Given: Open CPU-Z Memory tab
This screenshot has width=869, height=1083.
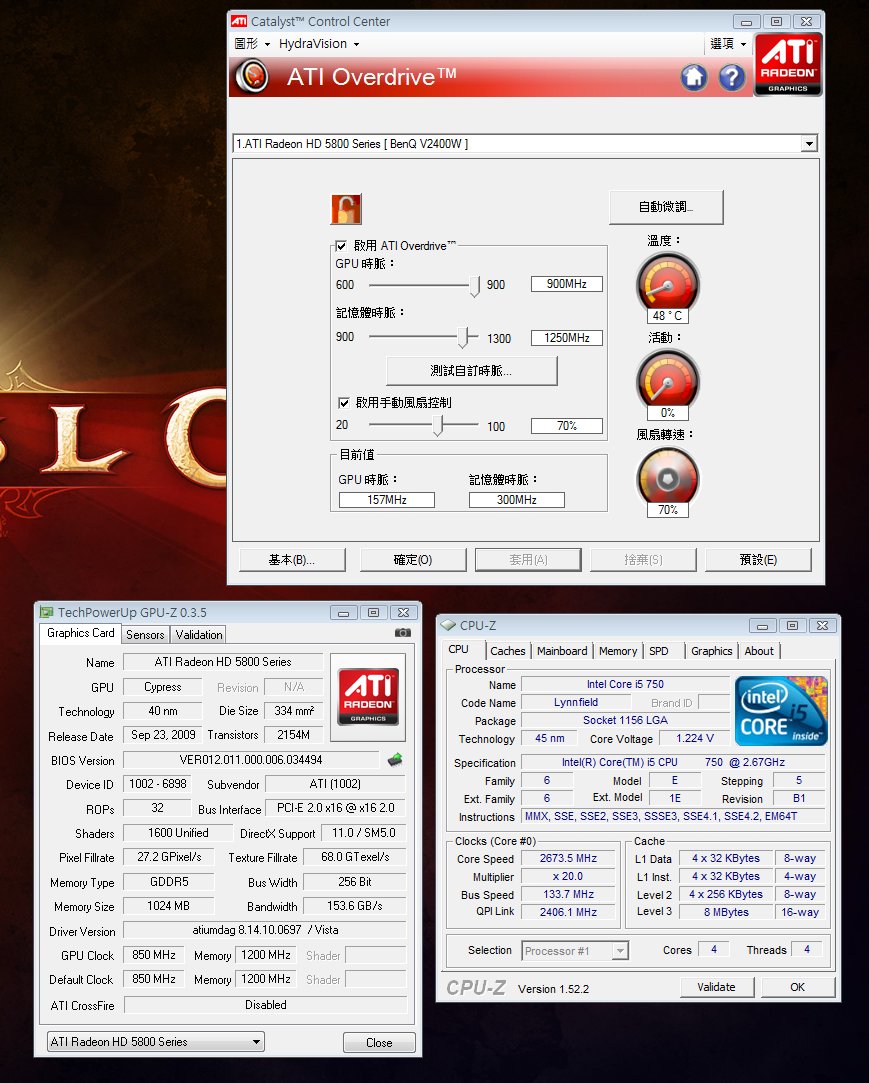Looking at the screenshot, I should point(618,651).
